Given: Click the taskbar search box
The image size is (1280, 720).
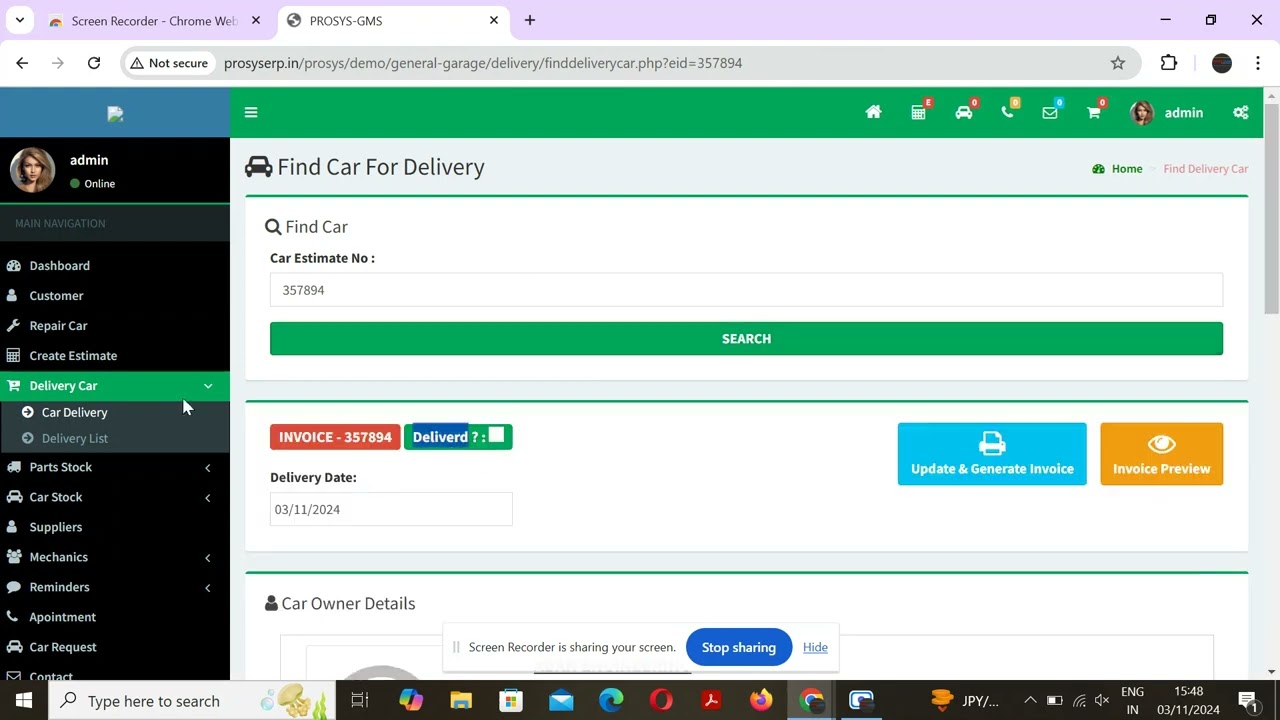Looking at the screenshot, I should click(x=192, y=700).
